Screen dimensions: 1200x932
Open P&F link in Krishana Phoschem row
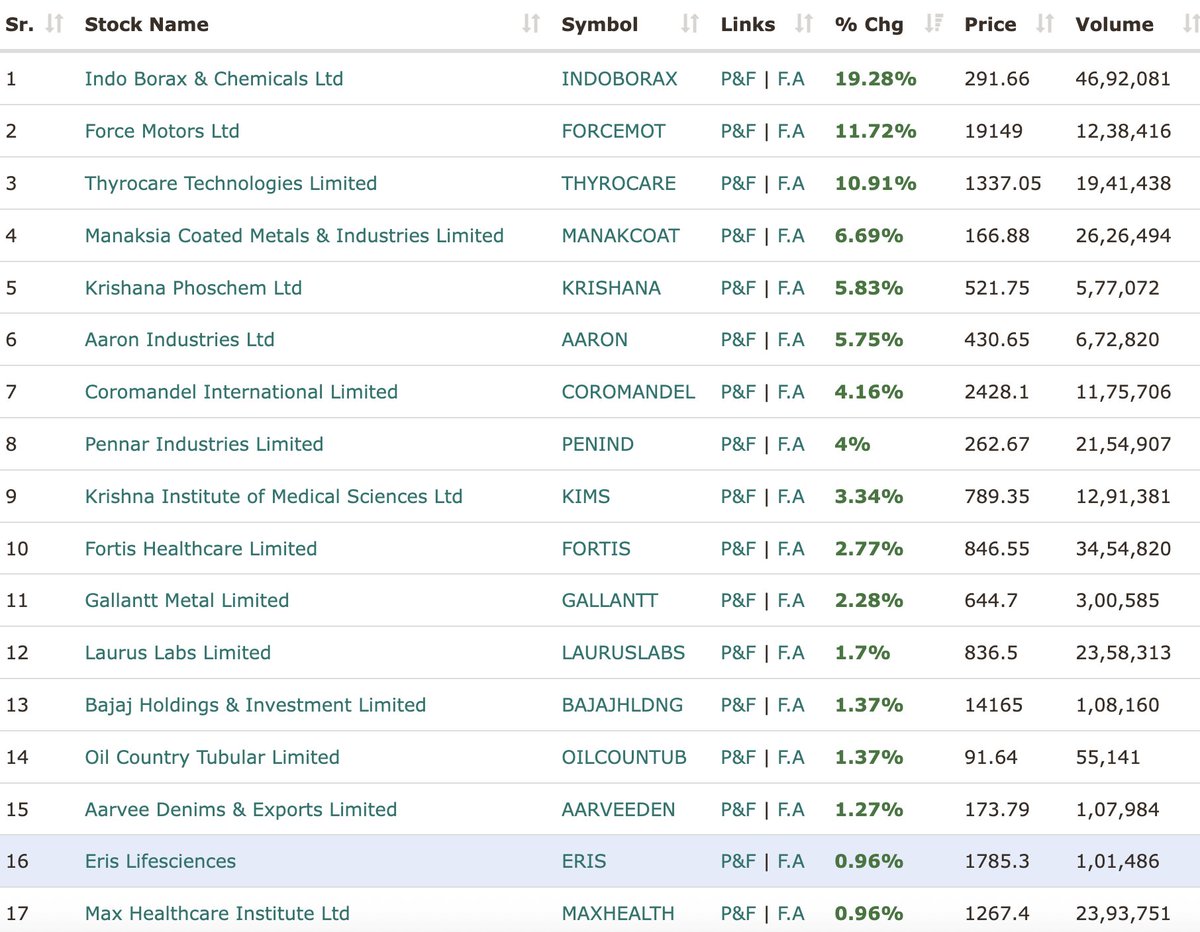(738, 288)
